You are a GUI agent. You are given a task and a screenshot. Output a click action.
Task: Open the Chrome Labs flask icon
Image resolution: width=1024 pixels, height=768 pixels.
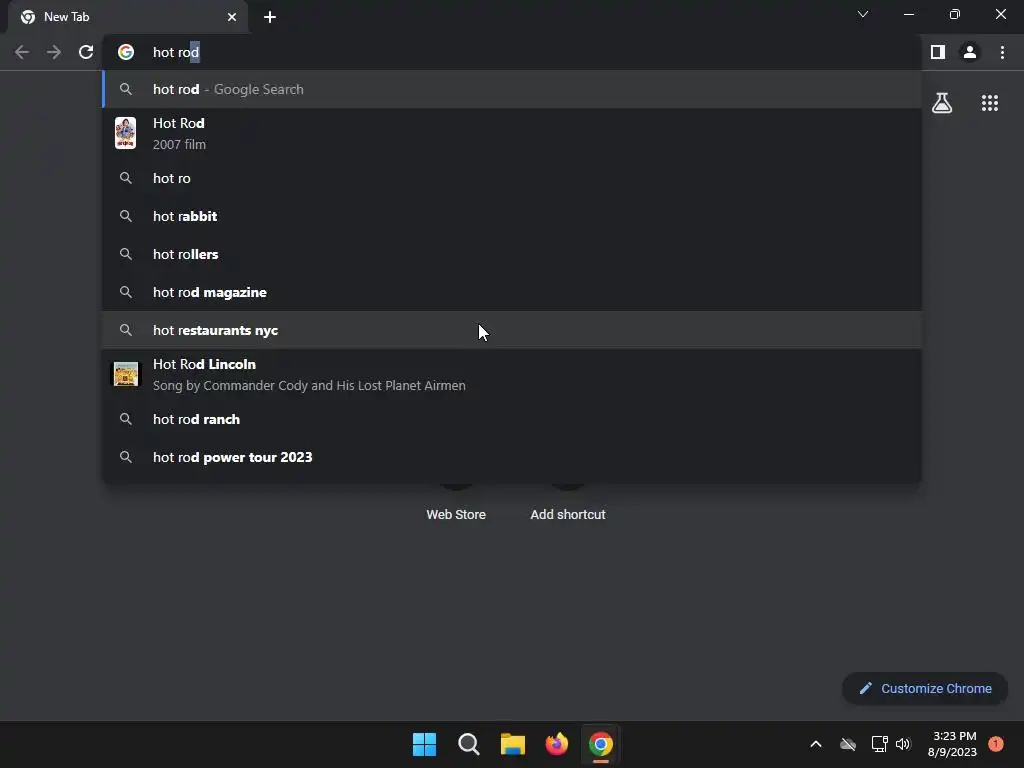942,103
